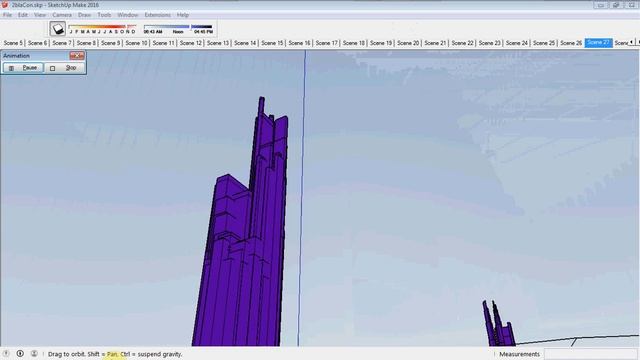Open the Tools menu
The image size is (640, 360).
104,15
